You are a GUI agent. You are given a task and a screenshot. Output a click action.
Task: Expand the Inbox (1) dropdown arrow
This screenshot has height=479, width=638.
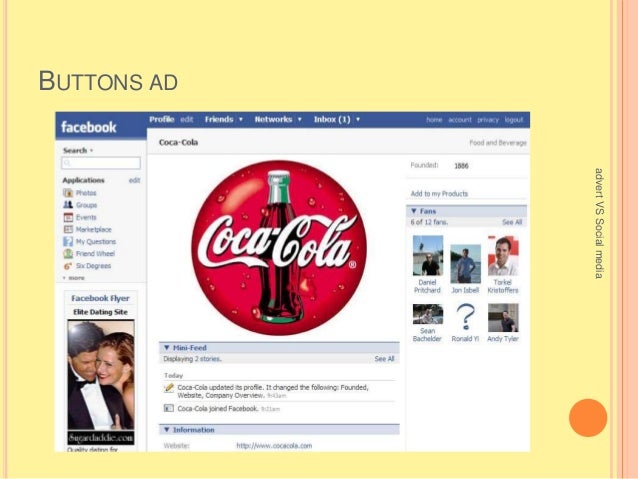pyautogui.click(x=358, y=119)
